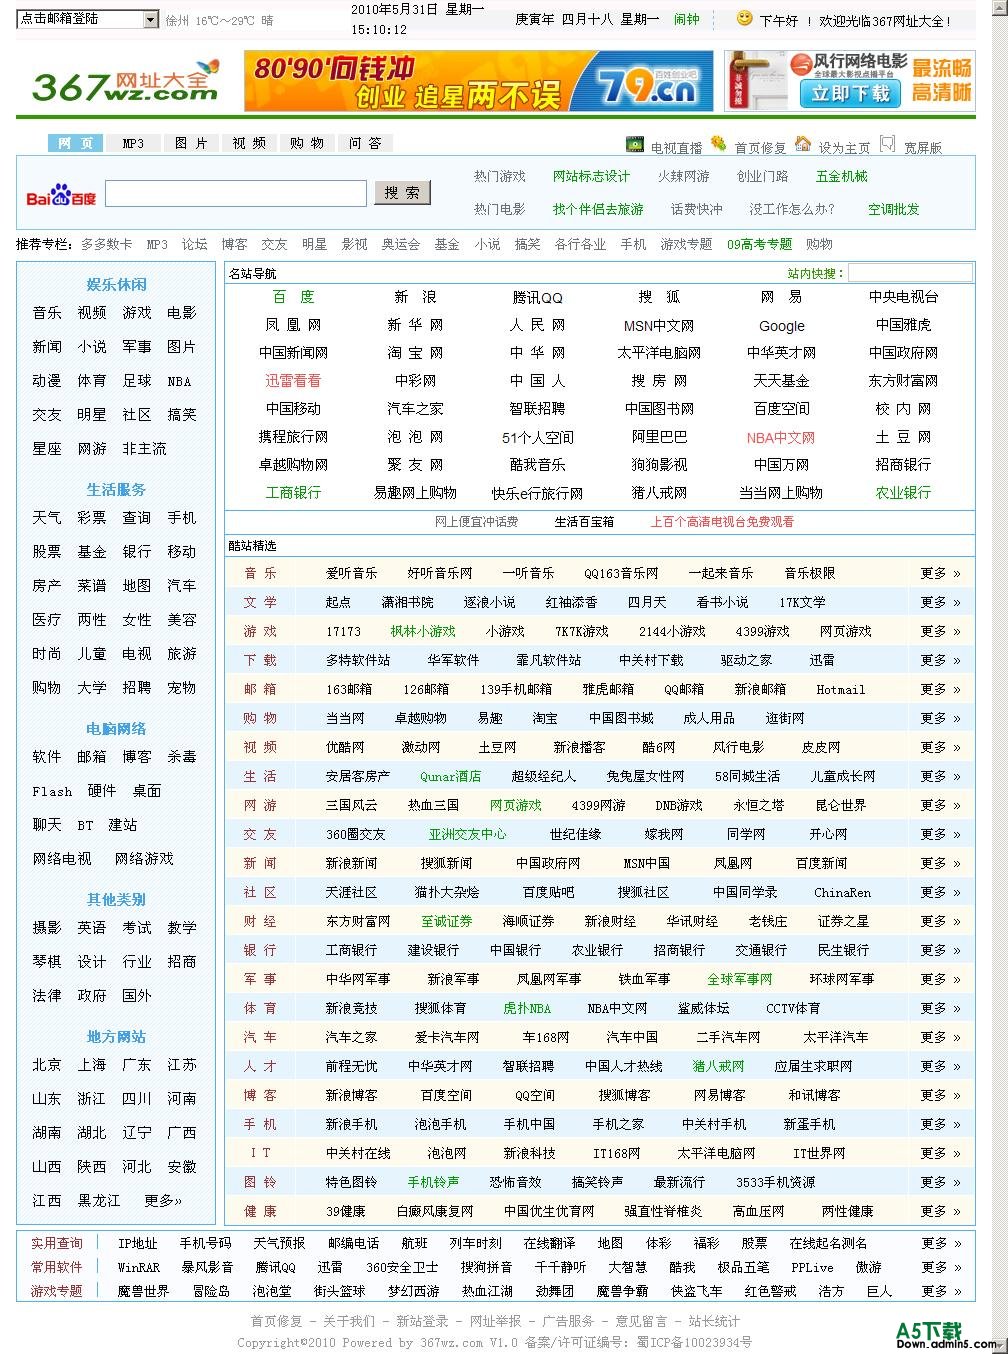Open the 彩票 link in 生活服务
The height and width of the screenshot is (1354, 1008).
coord(92,518)
